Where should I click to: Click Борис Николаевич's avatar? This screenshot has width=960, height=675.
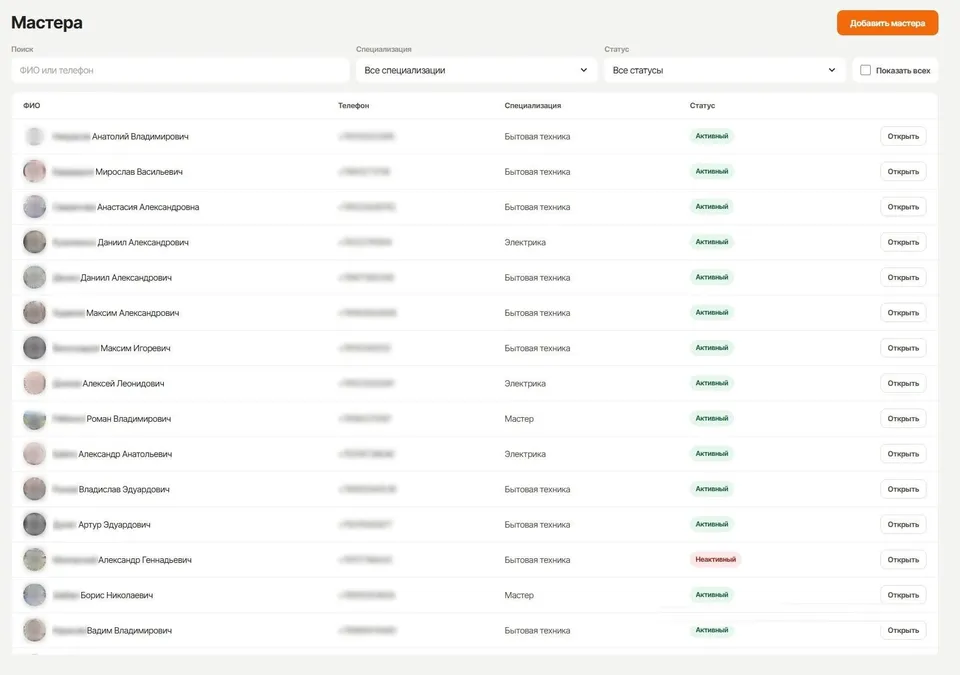point(34,595)
